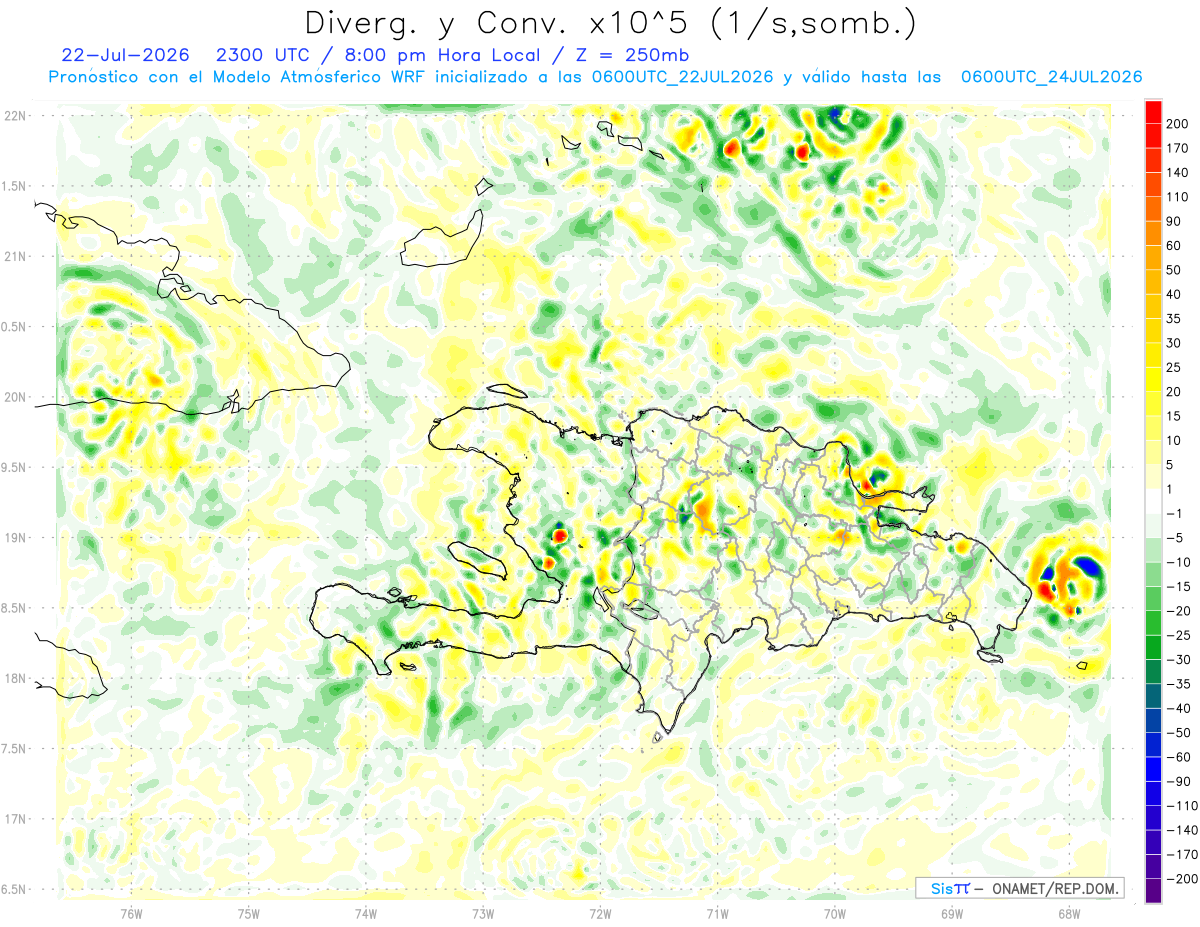Click the colorbar label '-60'
The width and height of the screenshot is (1200, 927).
click(1181, 757)
